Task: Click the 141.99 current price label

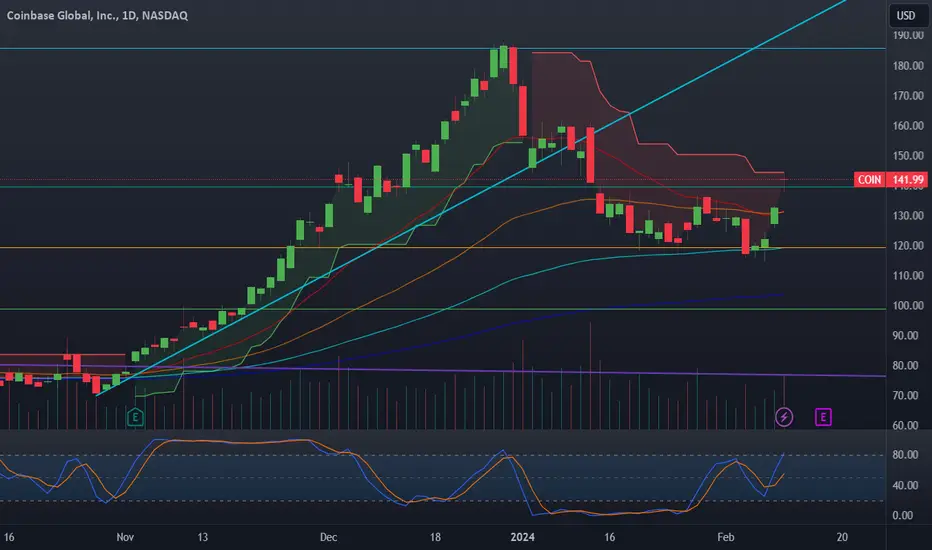Action: 908,180
